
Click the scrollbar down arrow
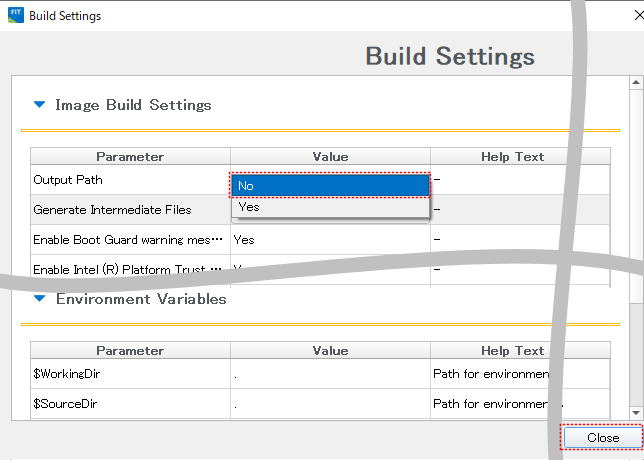pos(636,412)
